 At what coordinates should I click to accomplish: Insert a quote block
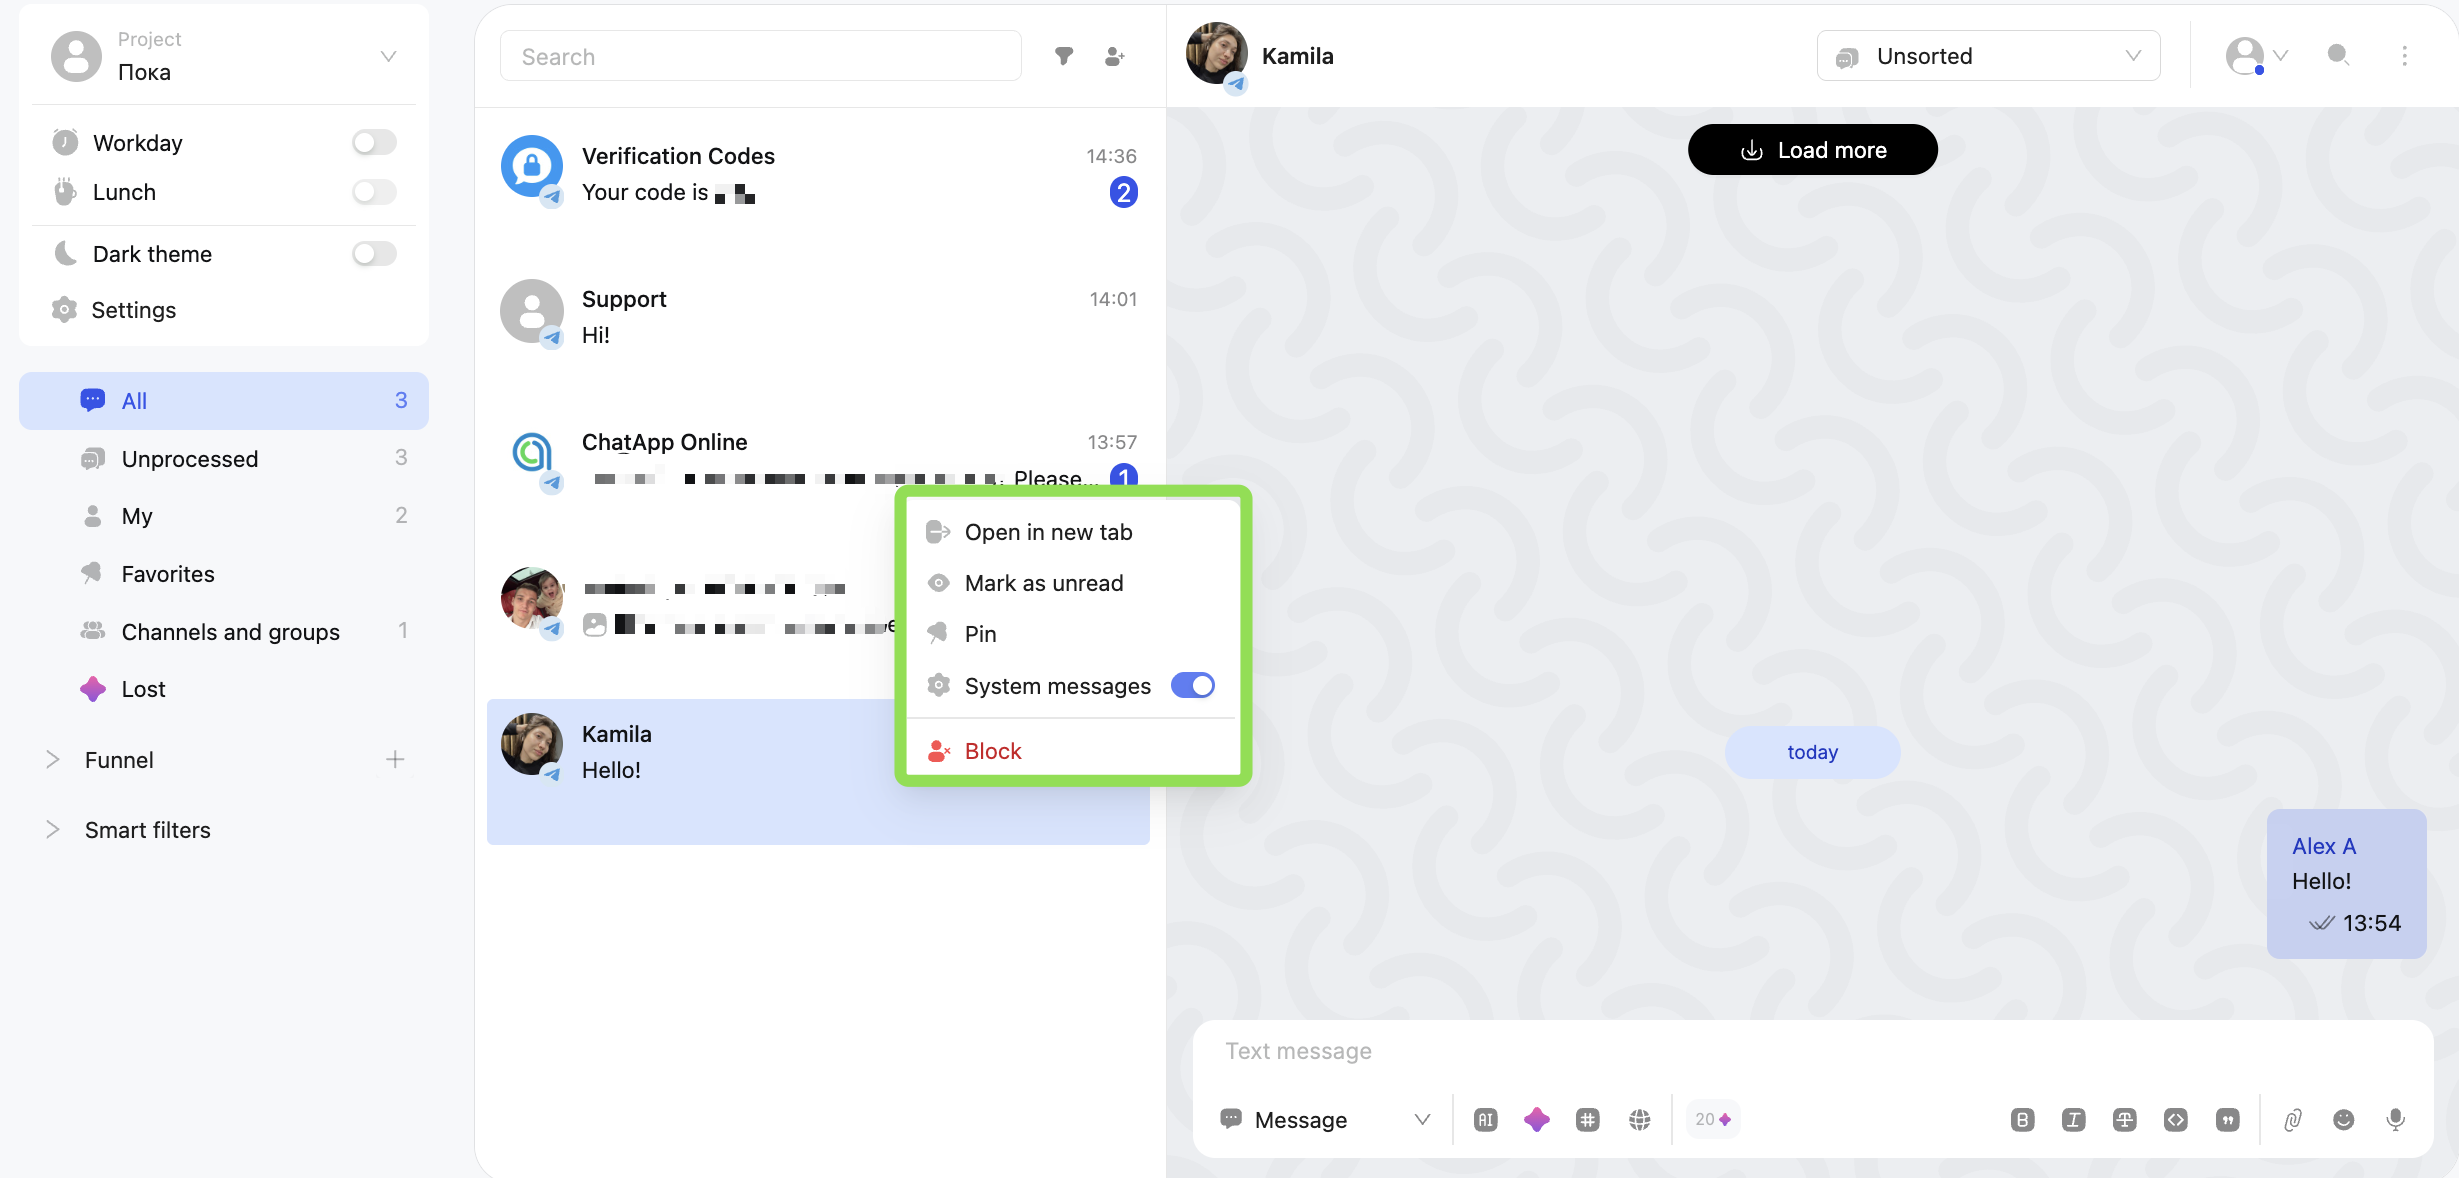click(x=2227, y=1120)
